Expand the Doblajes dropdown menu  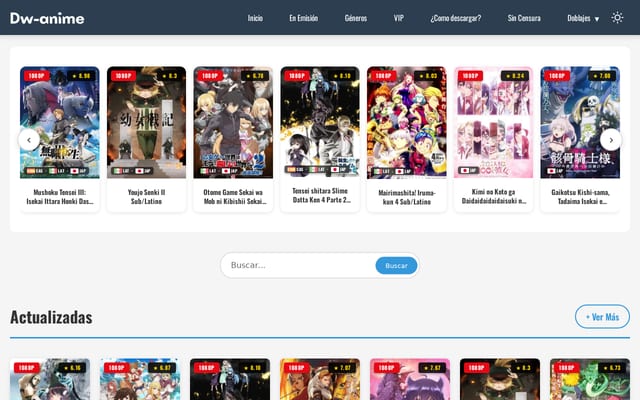583,18
